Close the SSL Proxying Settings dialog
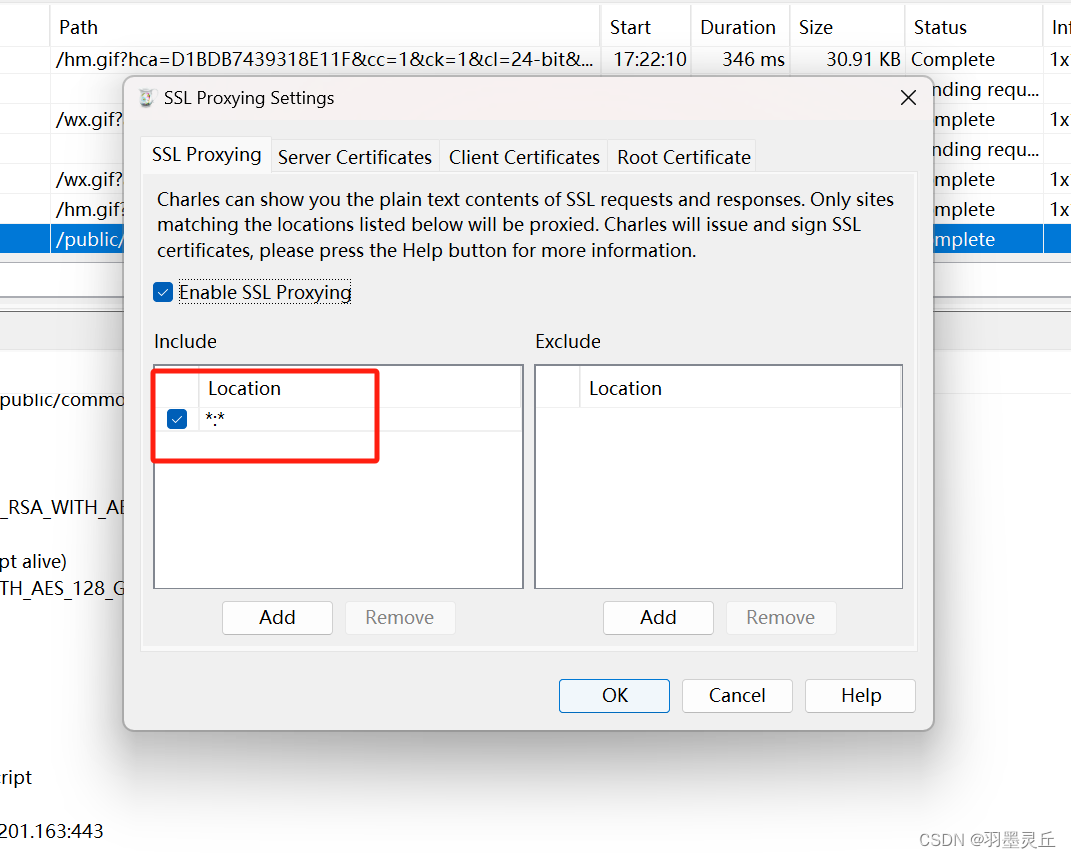 [908, 98]
